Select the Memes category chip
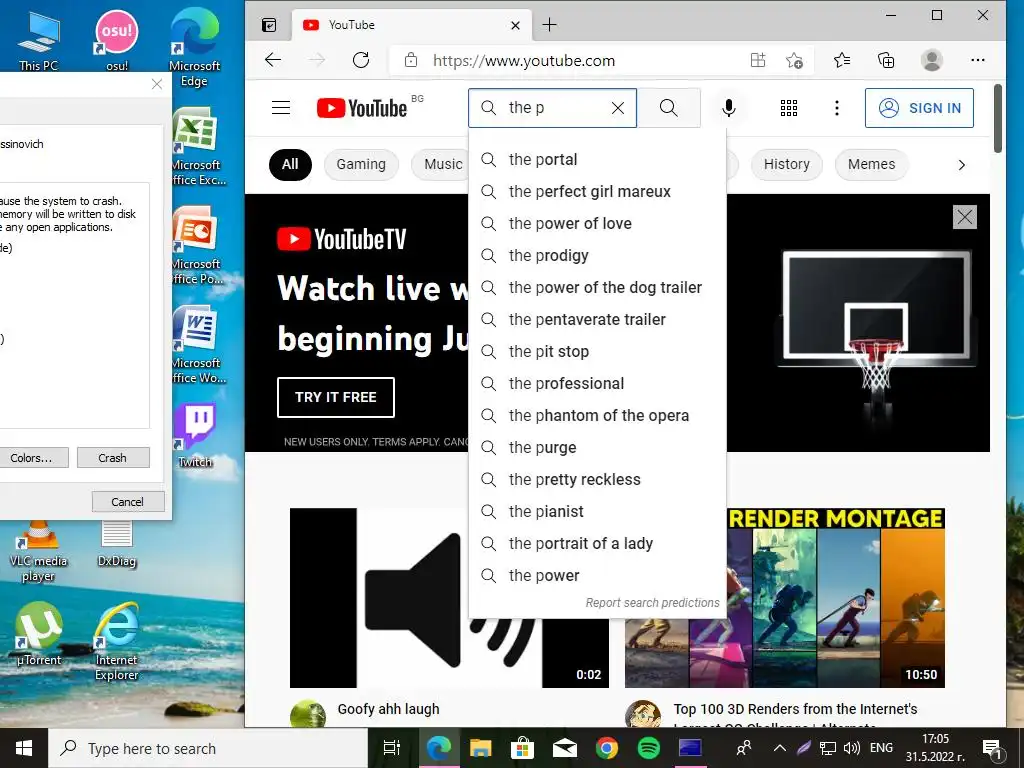This screenshot has width=1024, height=768. pyautogui.click(x=871, y=165)
